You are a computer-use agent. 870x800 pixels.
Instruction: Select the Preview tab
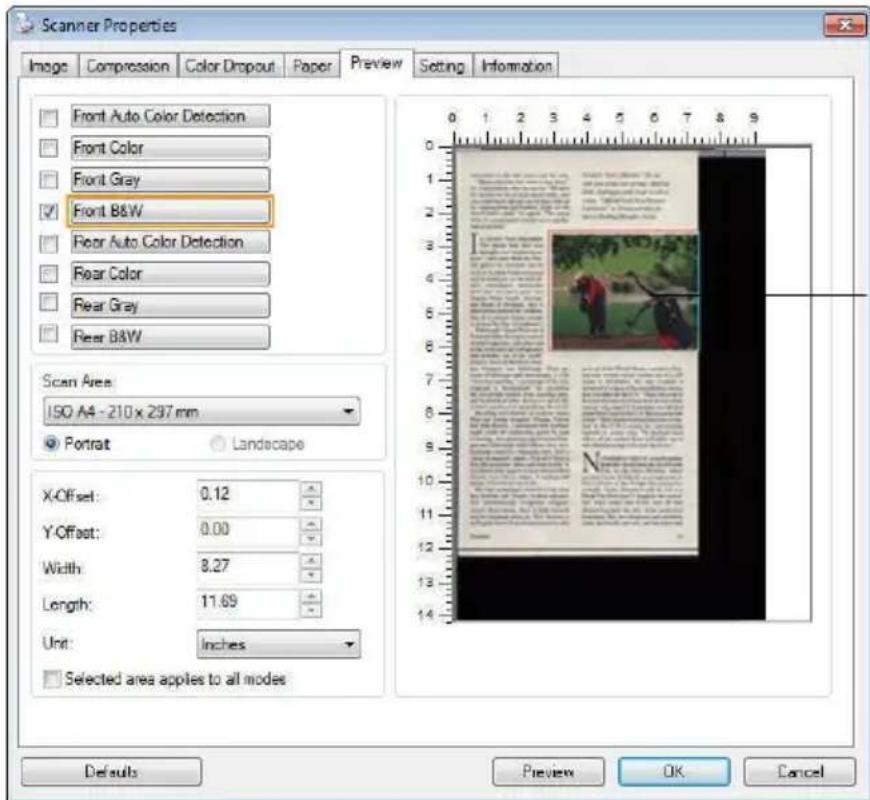click(376, 63)
